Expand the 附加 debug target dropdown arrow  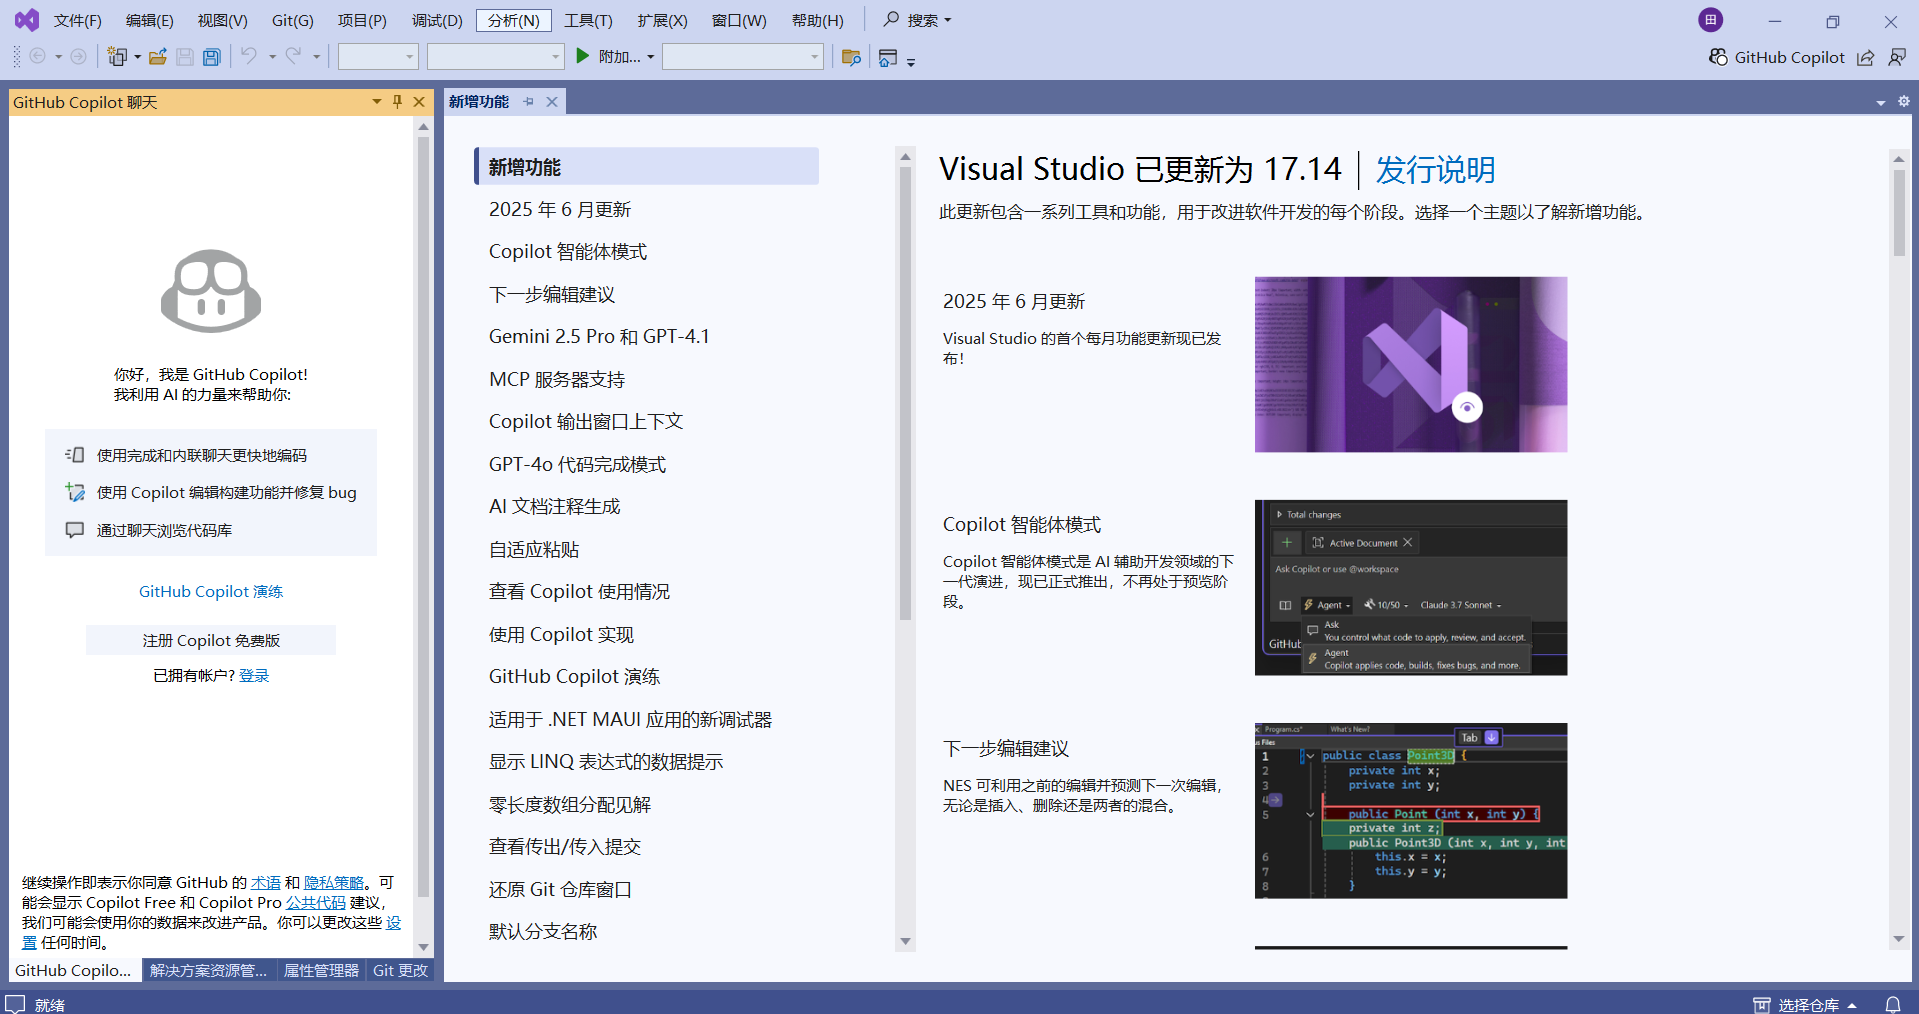tap(651, 57)
